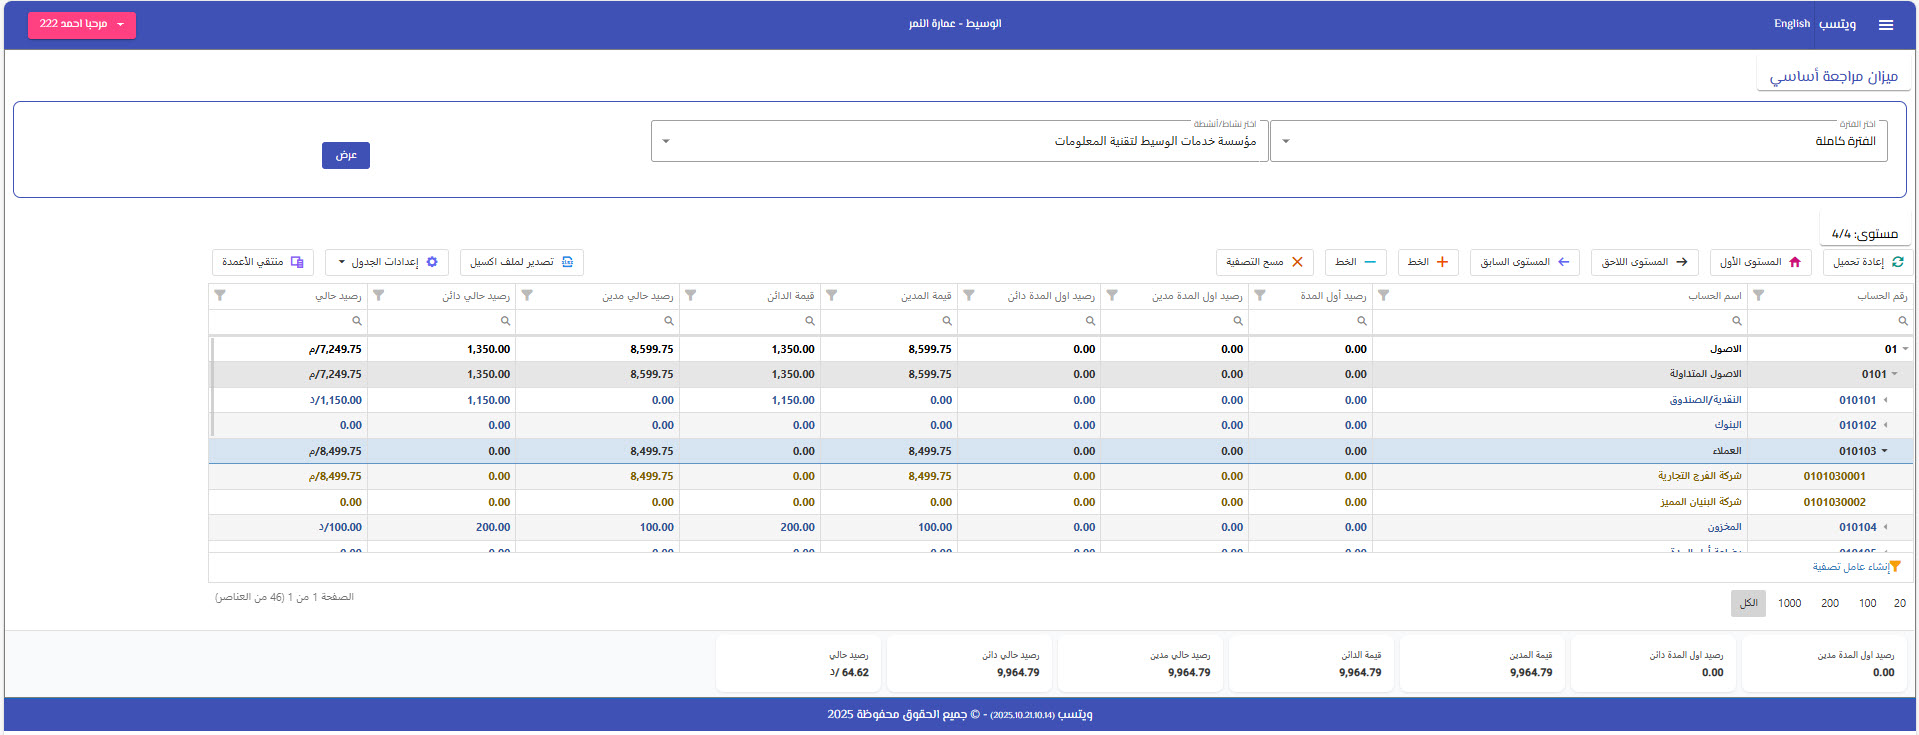Switch language to English
The height and width of the screenshot is (735, 1919).
click(x=1791, y=24)
